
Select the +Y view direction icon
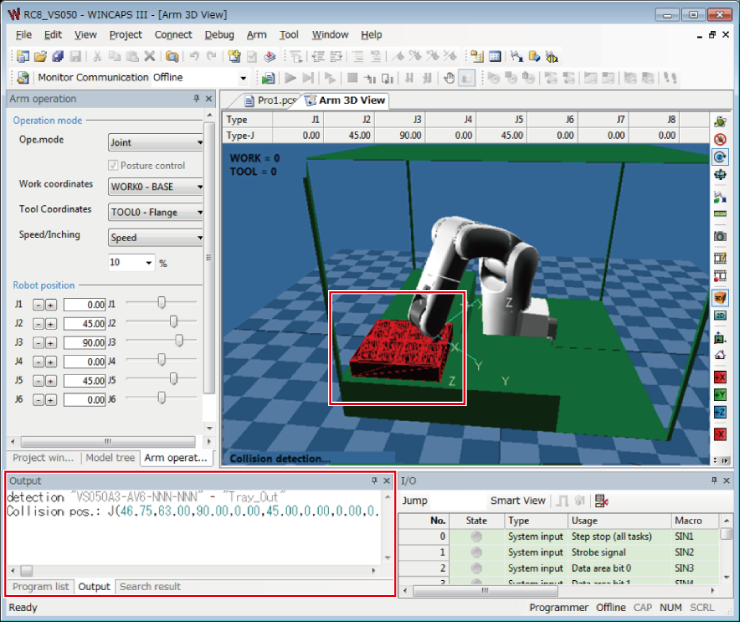click(720, 395)
